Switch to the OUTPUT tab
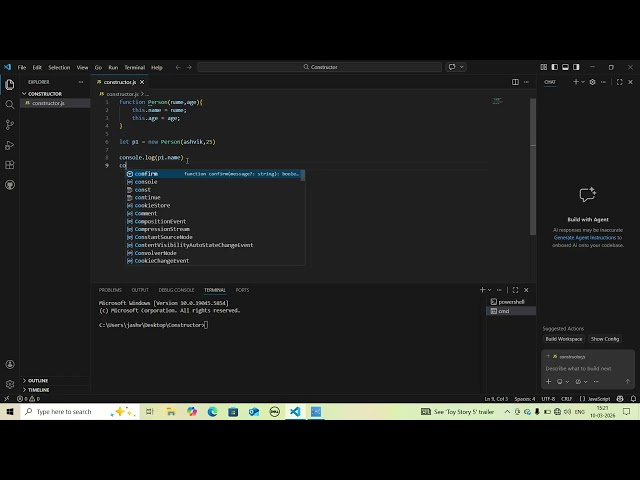The height and width of the screenshot is (480, 640). [140, 290]
